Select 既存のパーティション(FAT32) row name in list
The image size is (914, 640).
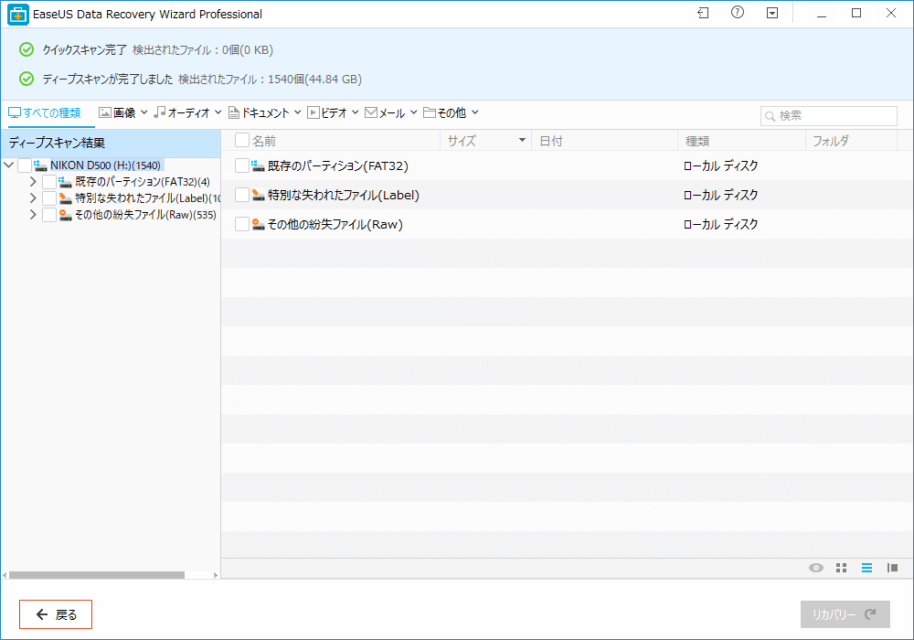(338, 166)
